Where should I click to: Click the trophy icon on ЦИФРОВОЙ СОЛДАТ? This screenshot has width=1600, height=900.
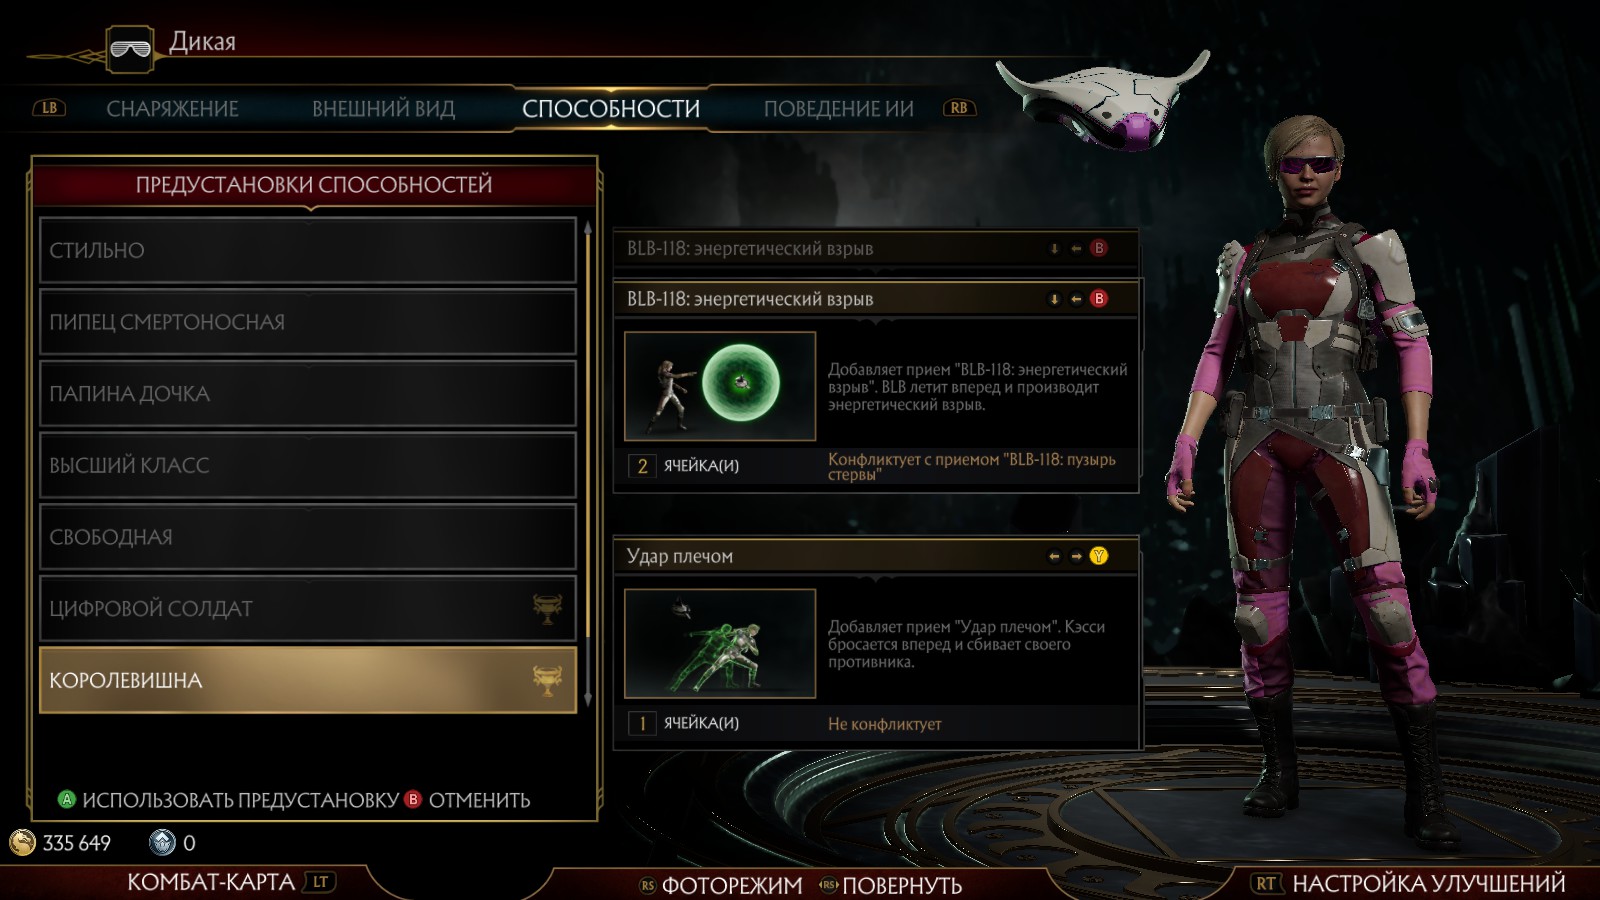[x=547, y=608]
